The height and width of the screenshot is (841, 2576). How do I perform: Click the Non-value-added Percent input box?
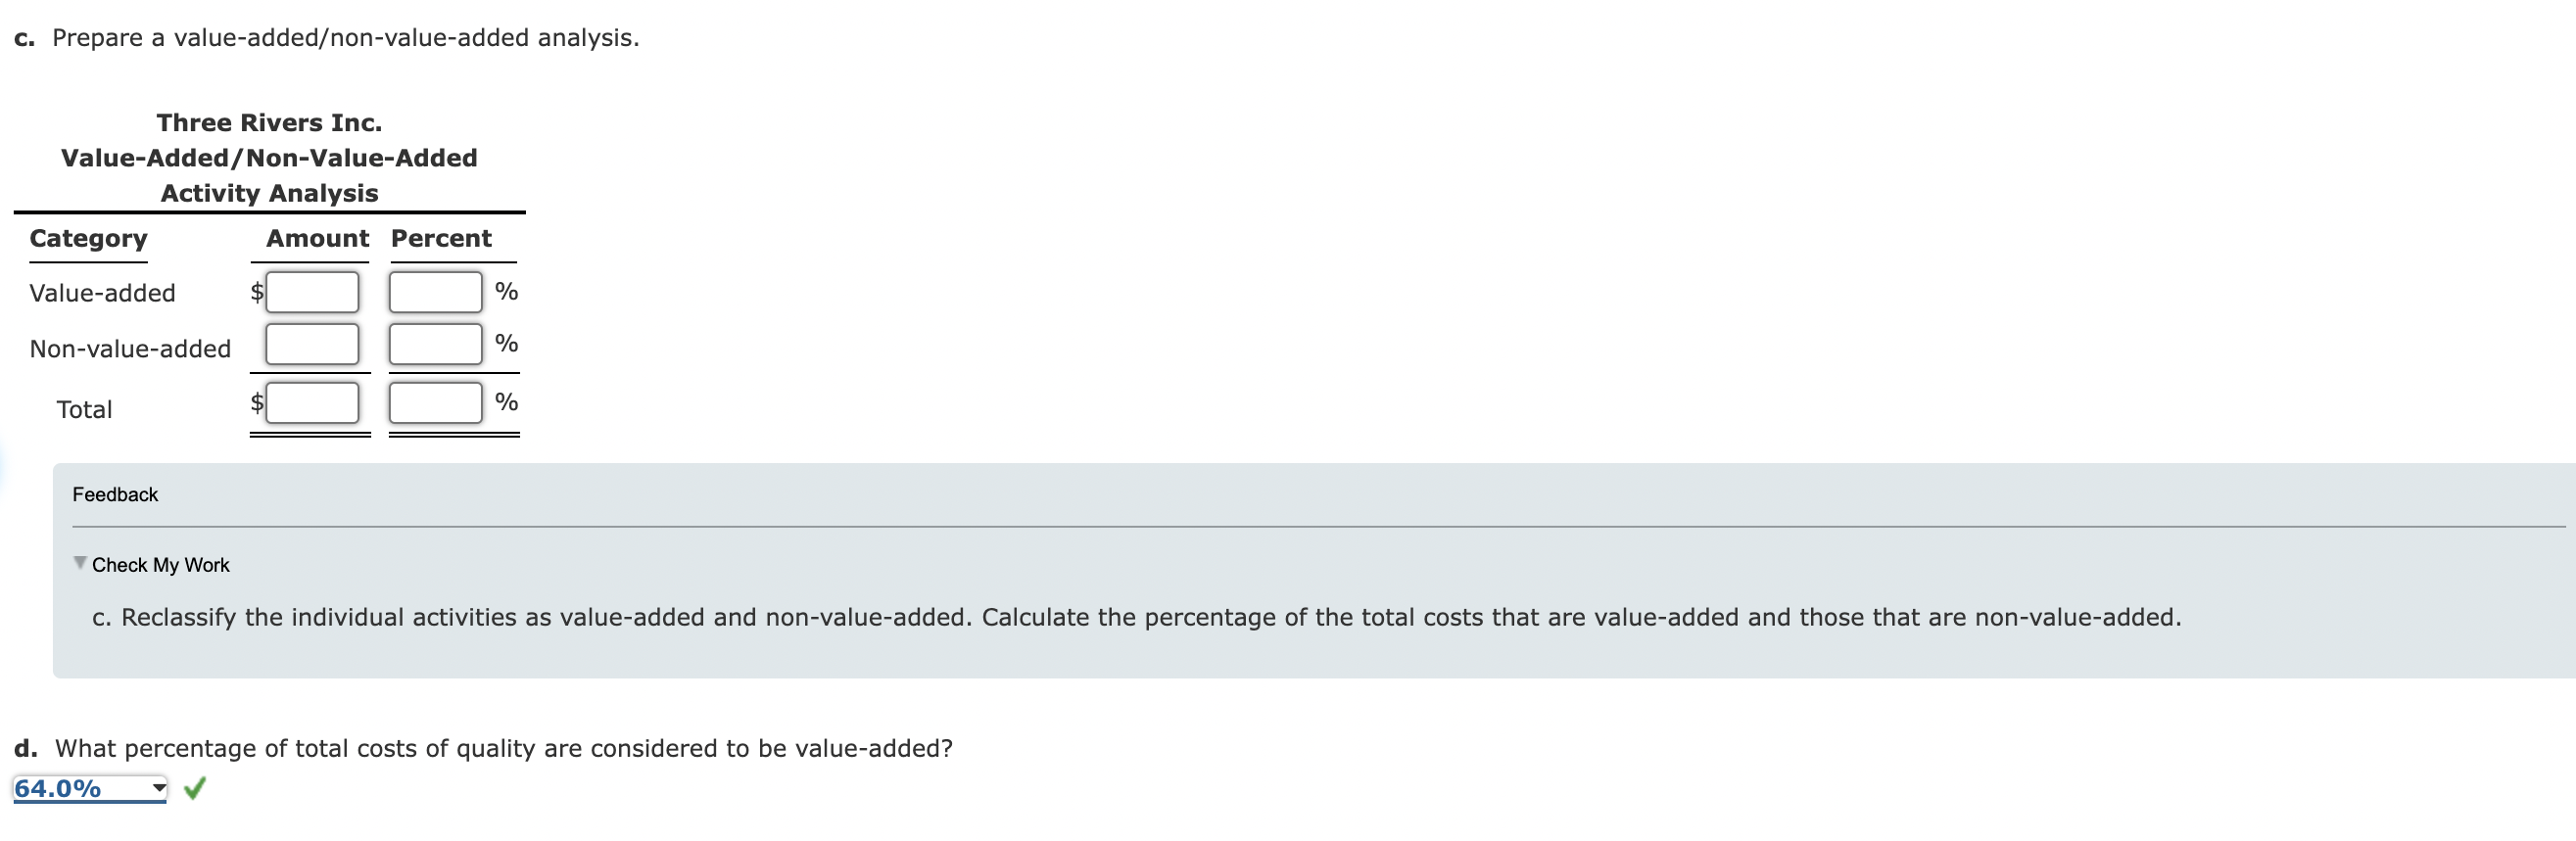[436, 345]
